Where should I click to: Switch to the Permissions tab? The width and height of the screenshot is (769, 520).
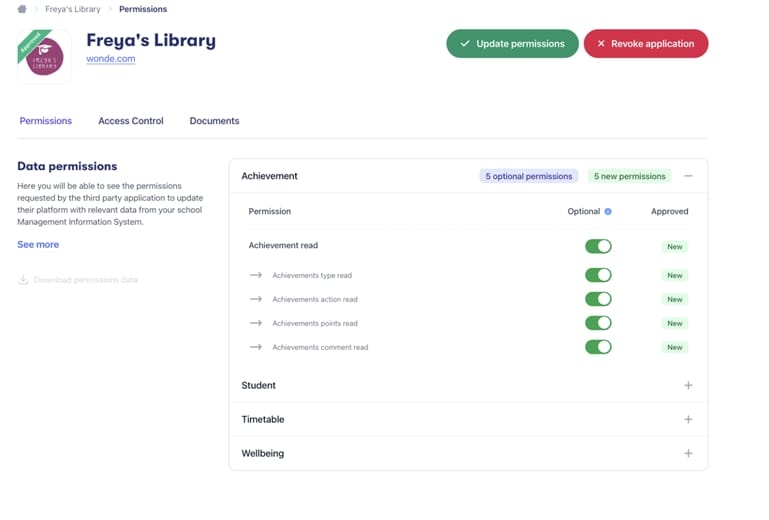46,121
